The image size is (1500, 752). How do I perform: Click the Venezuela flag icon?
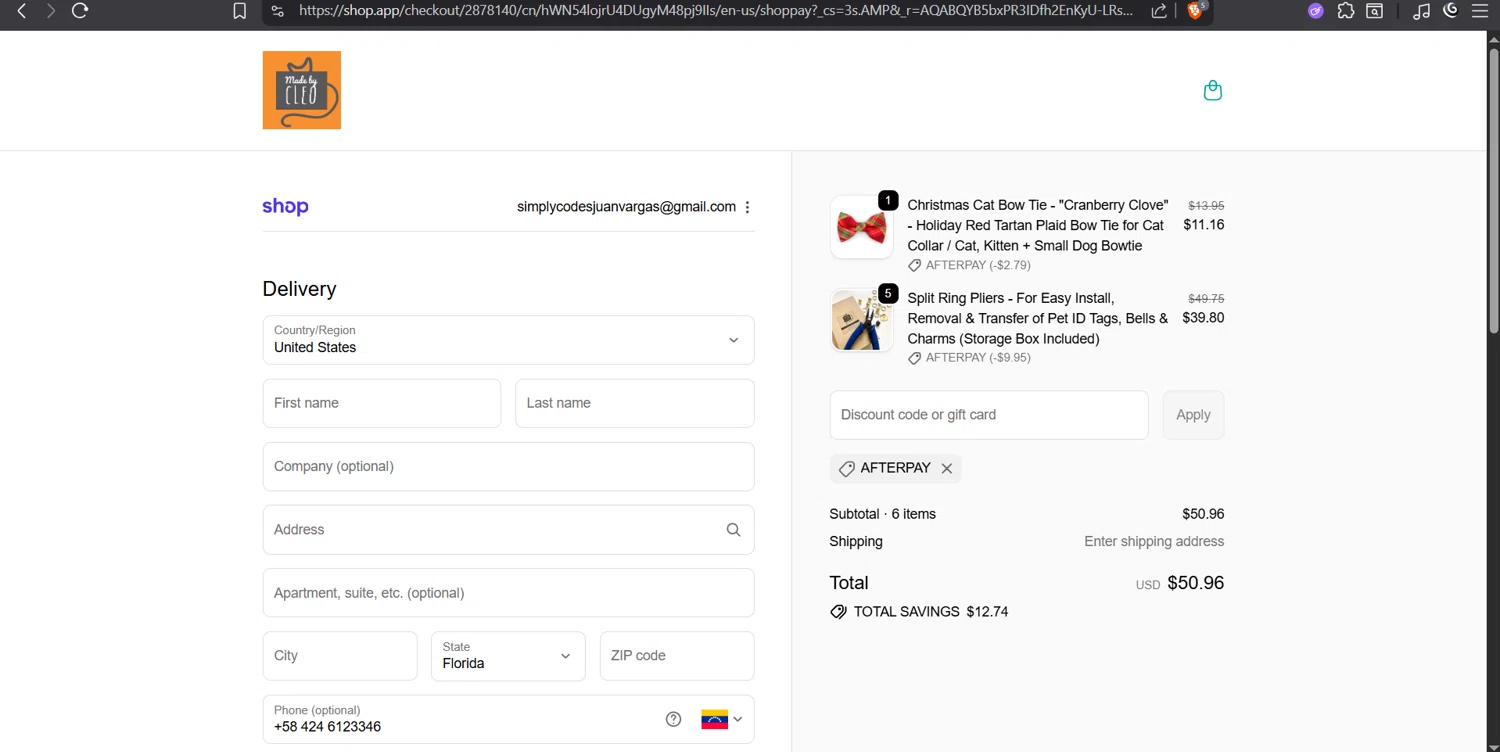714,719
